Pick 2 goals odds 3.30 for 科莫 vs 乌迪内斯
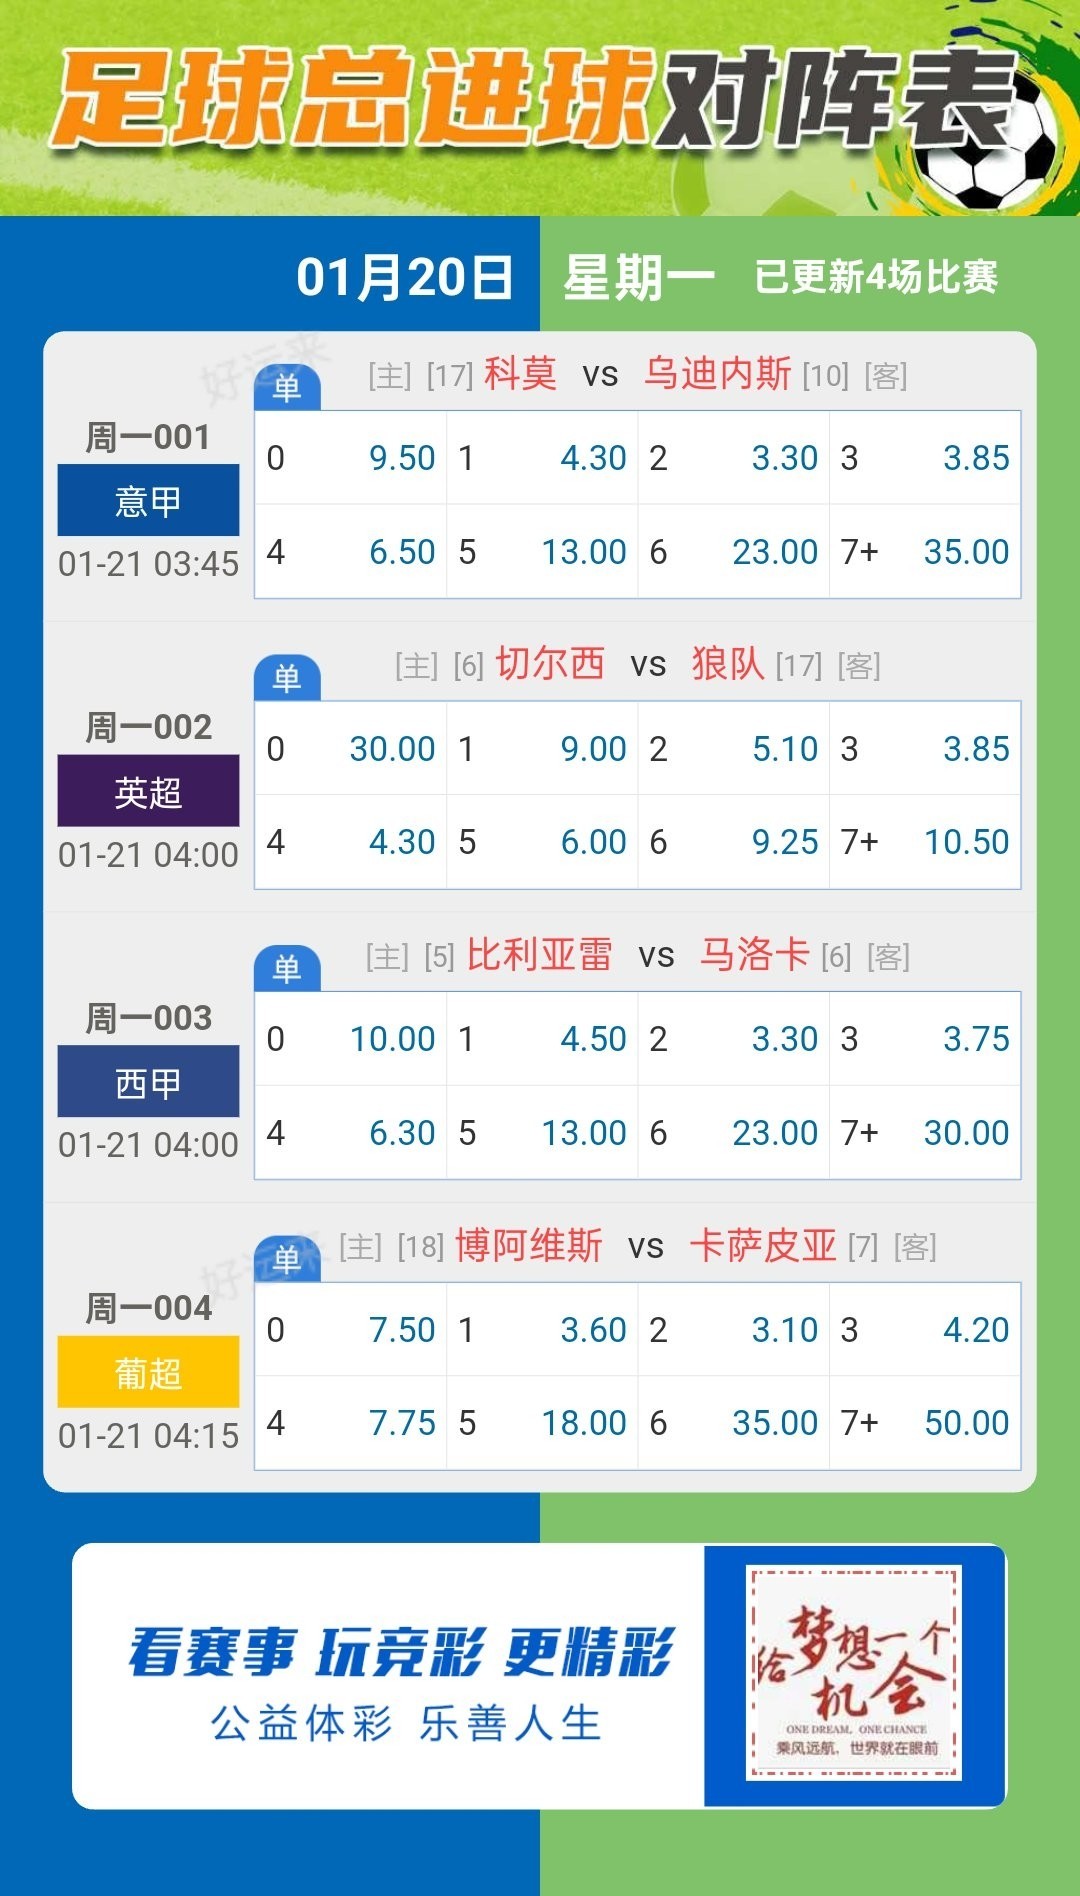 point(733,458)
